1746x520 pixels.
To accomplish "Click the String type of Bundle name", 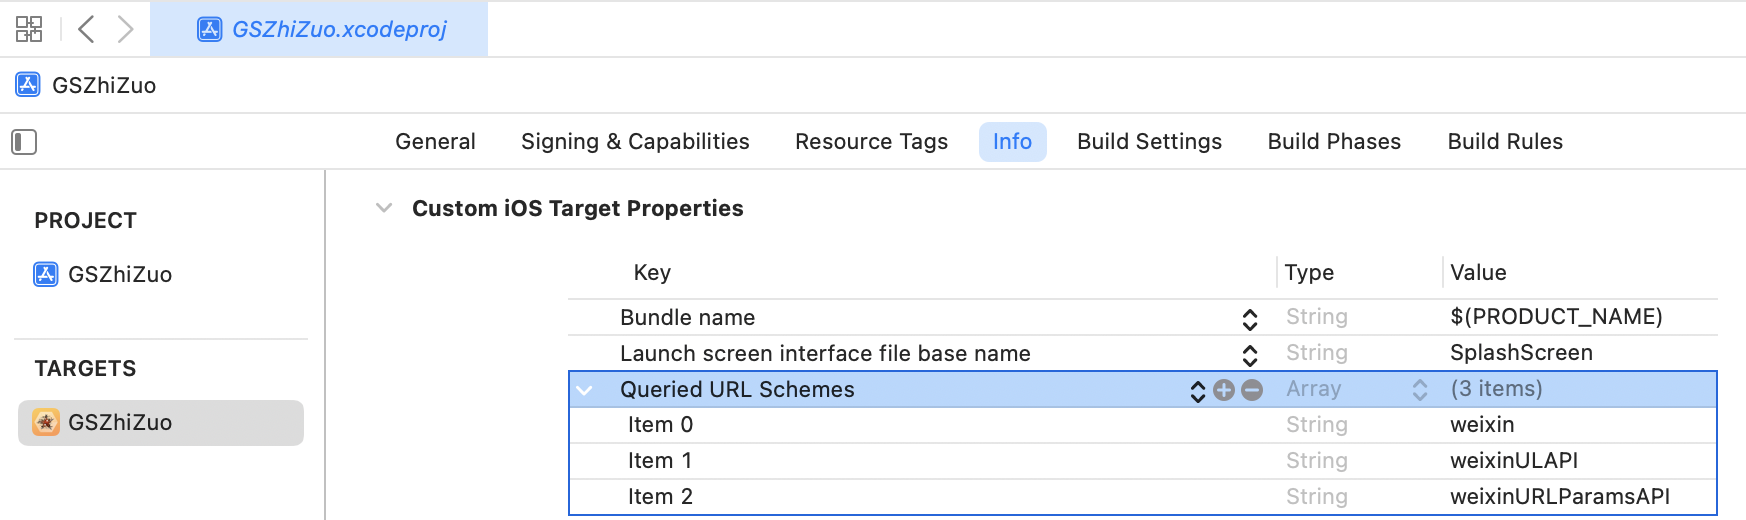I will [x=1317, y=317].
